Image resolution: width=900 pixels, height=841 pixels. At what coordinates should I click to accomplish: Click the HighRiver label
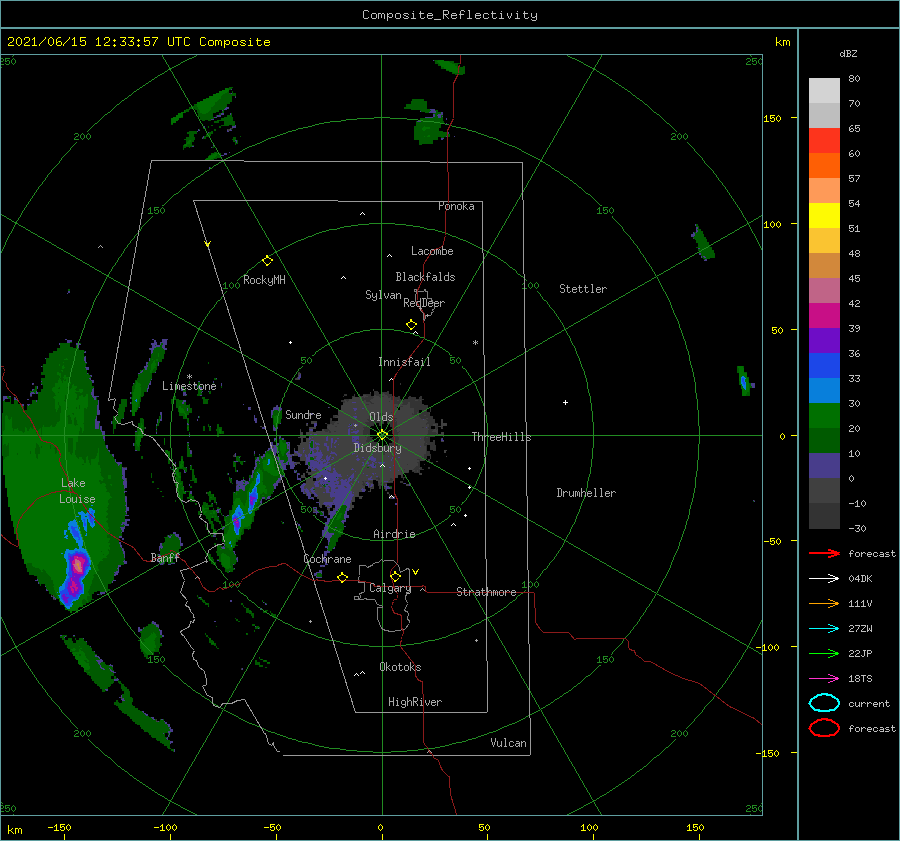[x=415, y=702]
